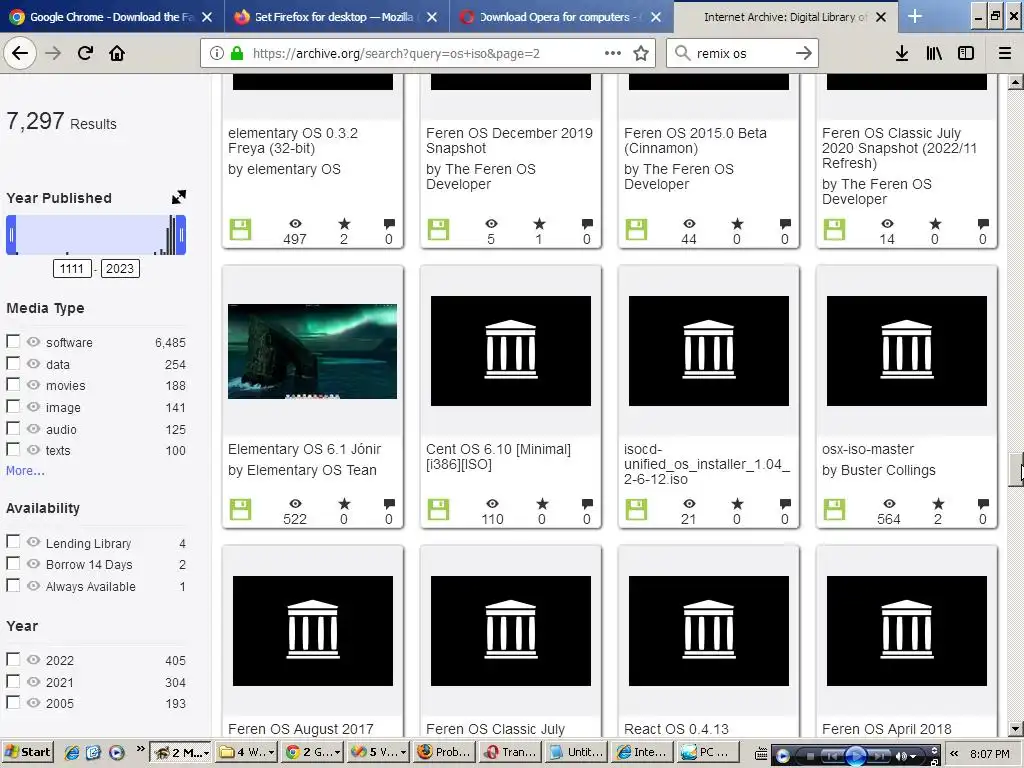This screenshot has height=768, width=1024.
Task: Close the Opera download tab
Action: [x=656, y=17]
